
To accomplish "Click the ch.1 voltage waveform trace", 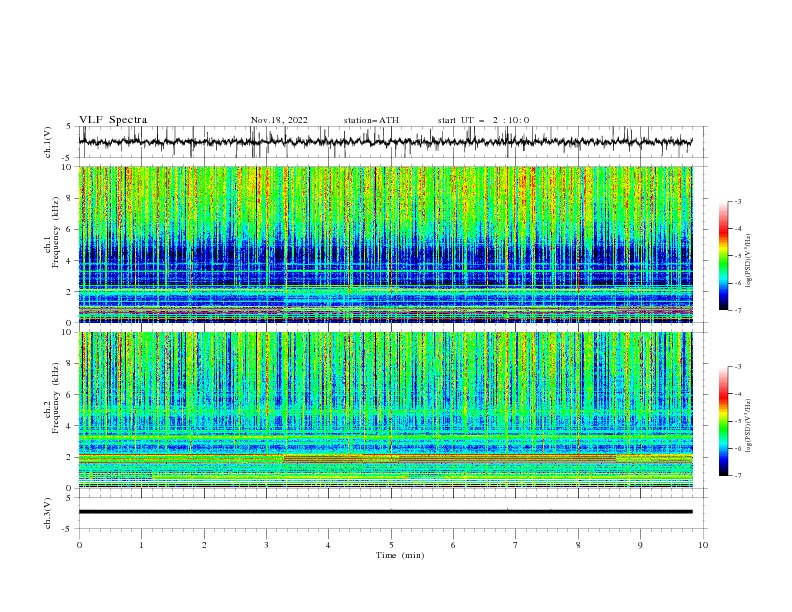I will [x=385, y=142].
